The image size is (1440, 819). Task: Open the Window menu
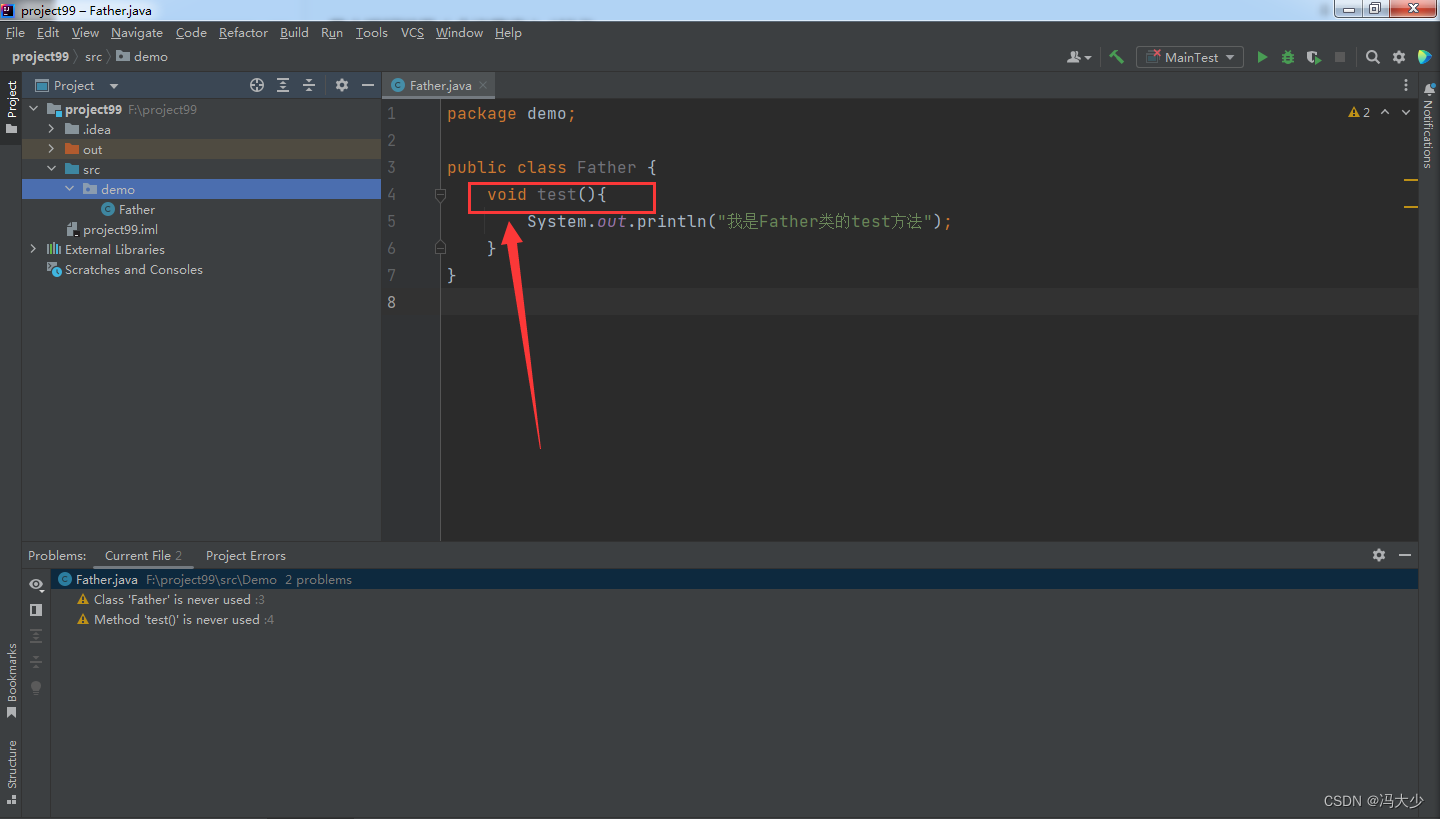click(x=459, y=33)
